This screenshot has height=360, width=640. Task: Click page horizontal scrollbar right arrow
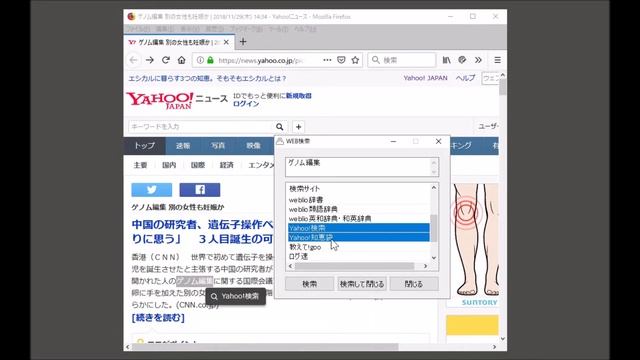tap(494, 347)
